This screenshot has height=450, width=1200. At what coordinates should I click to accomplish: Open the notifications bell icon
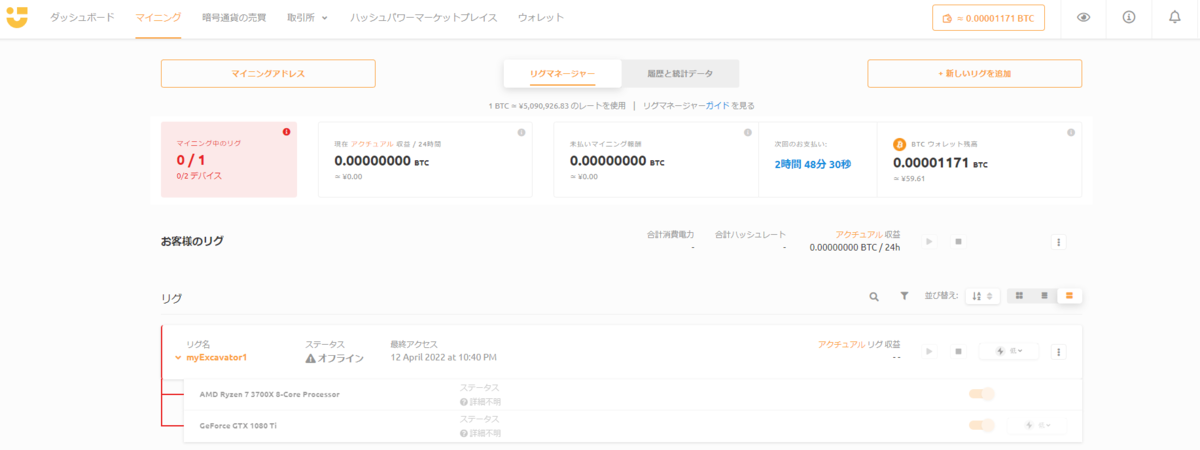click(1174, 18)
